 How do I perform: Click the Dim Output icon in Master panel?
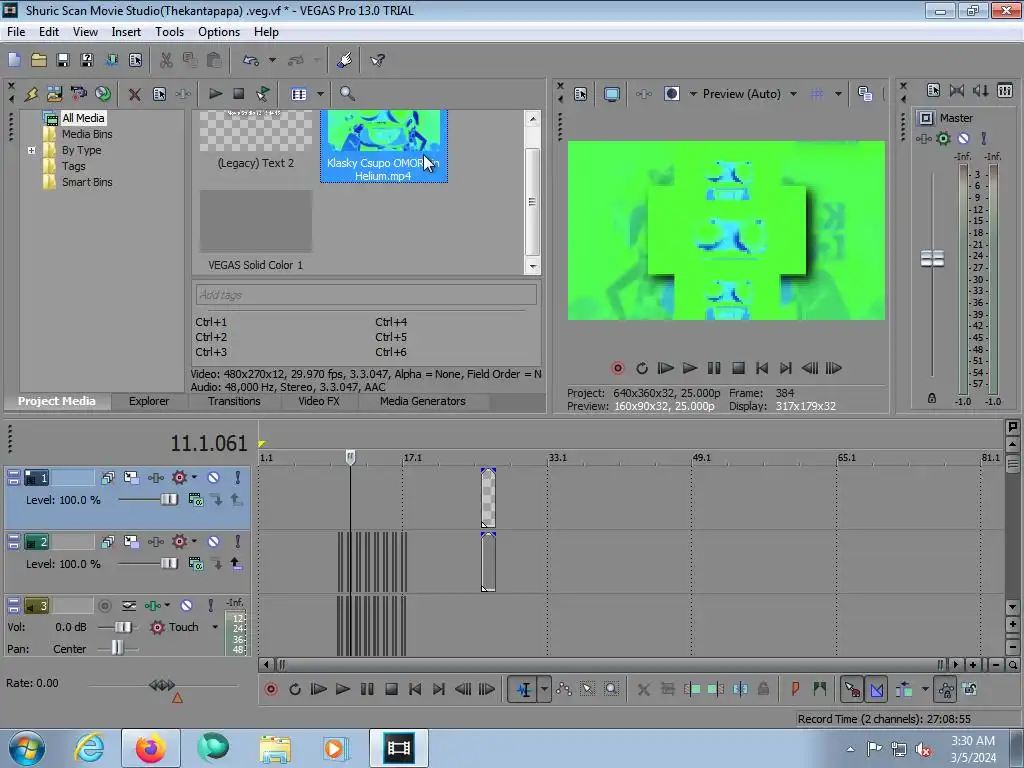tap(980, 91)
